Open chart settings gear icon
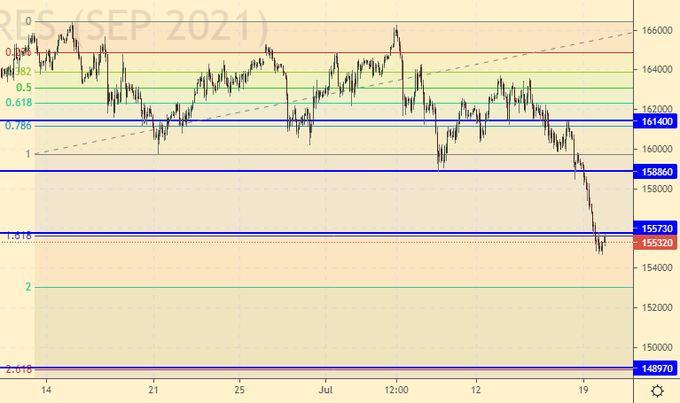 point(656,390)
